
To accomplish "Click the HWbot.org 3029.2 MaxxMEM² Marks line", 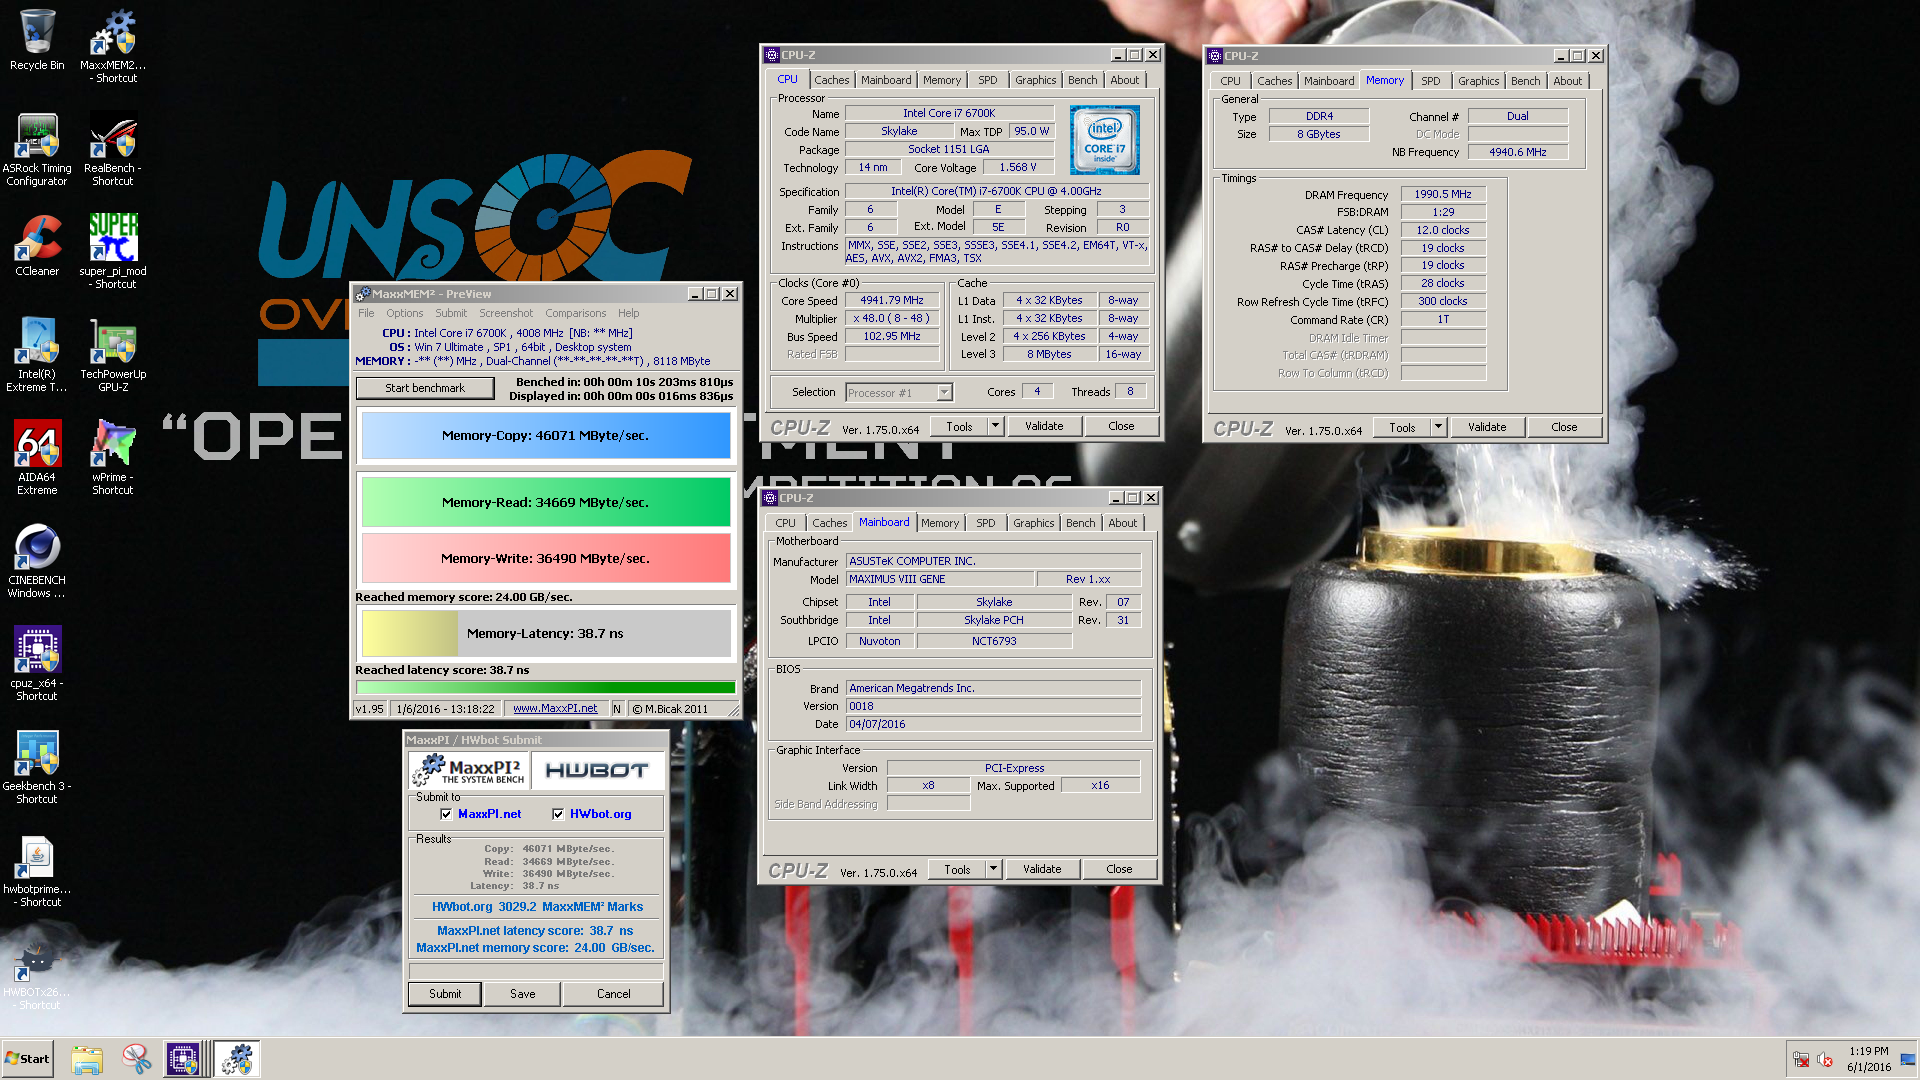I will (x=537, y=907).
